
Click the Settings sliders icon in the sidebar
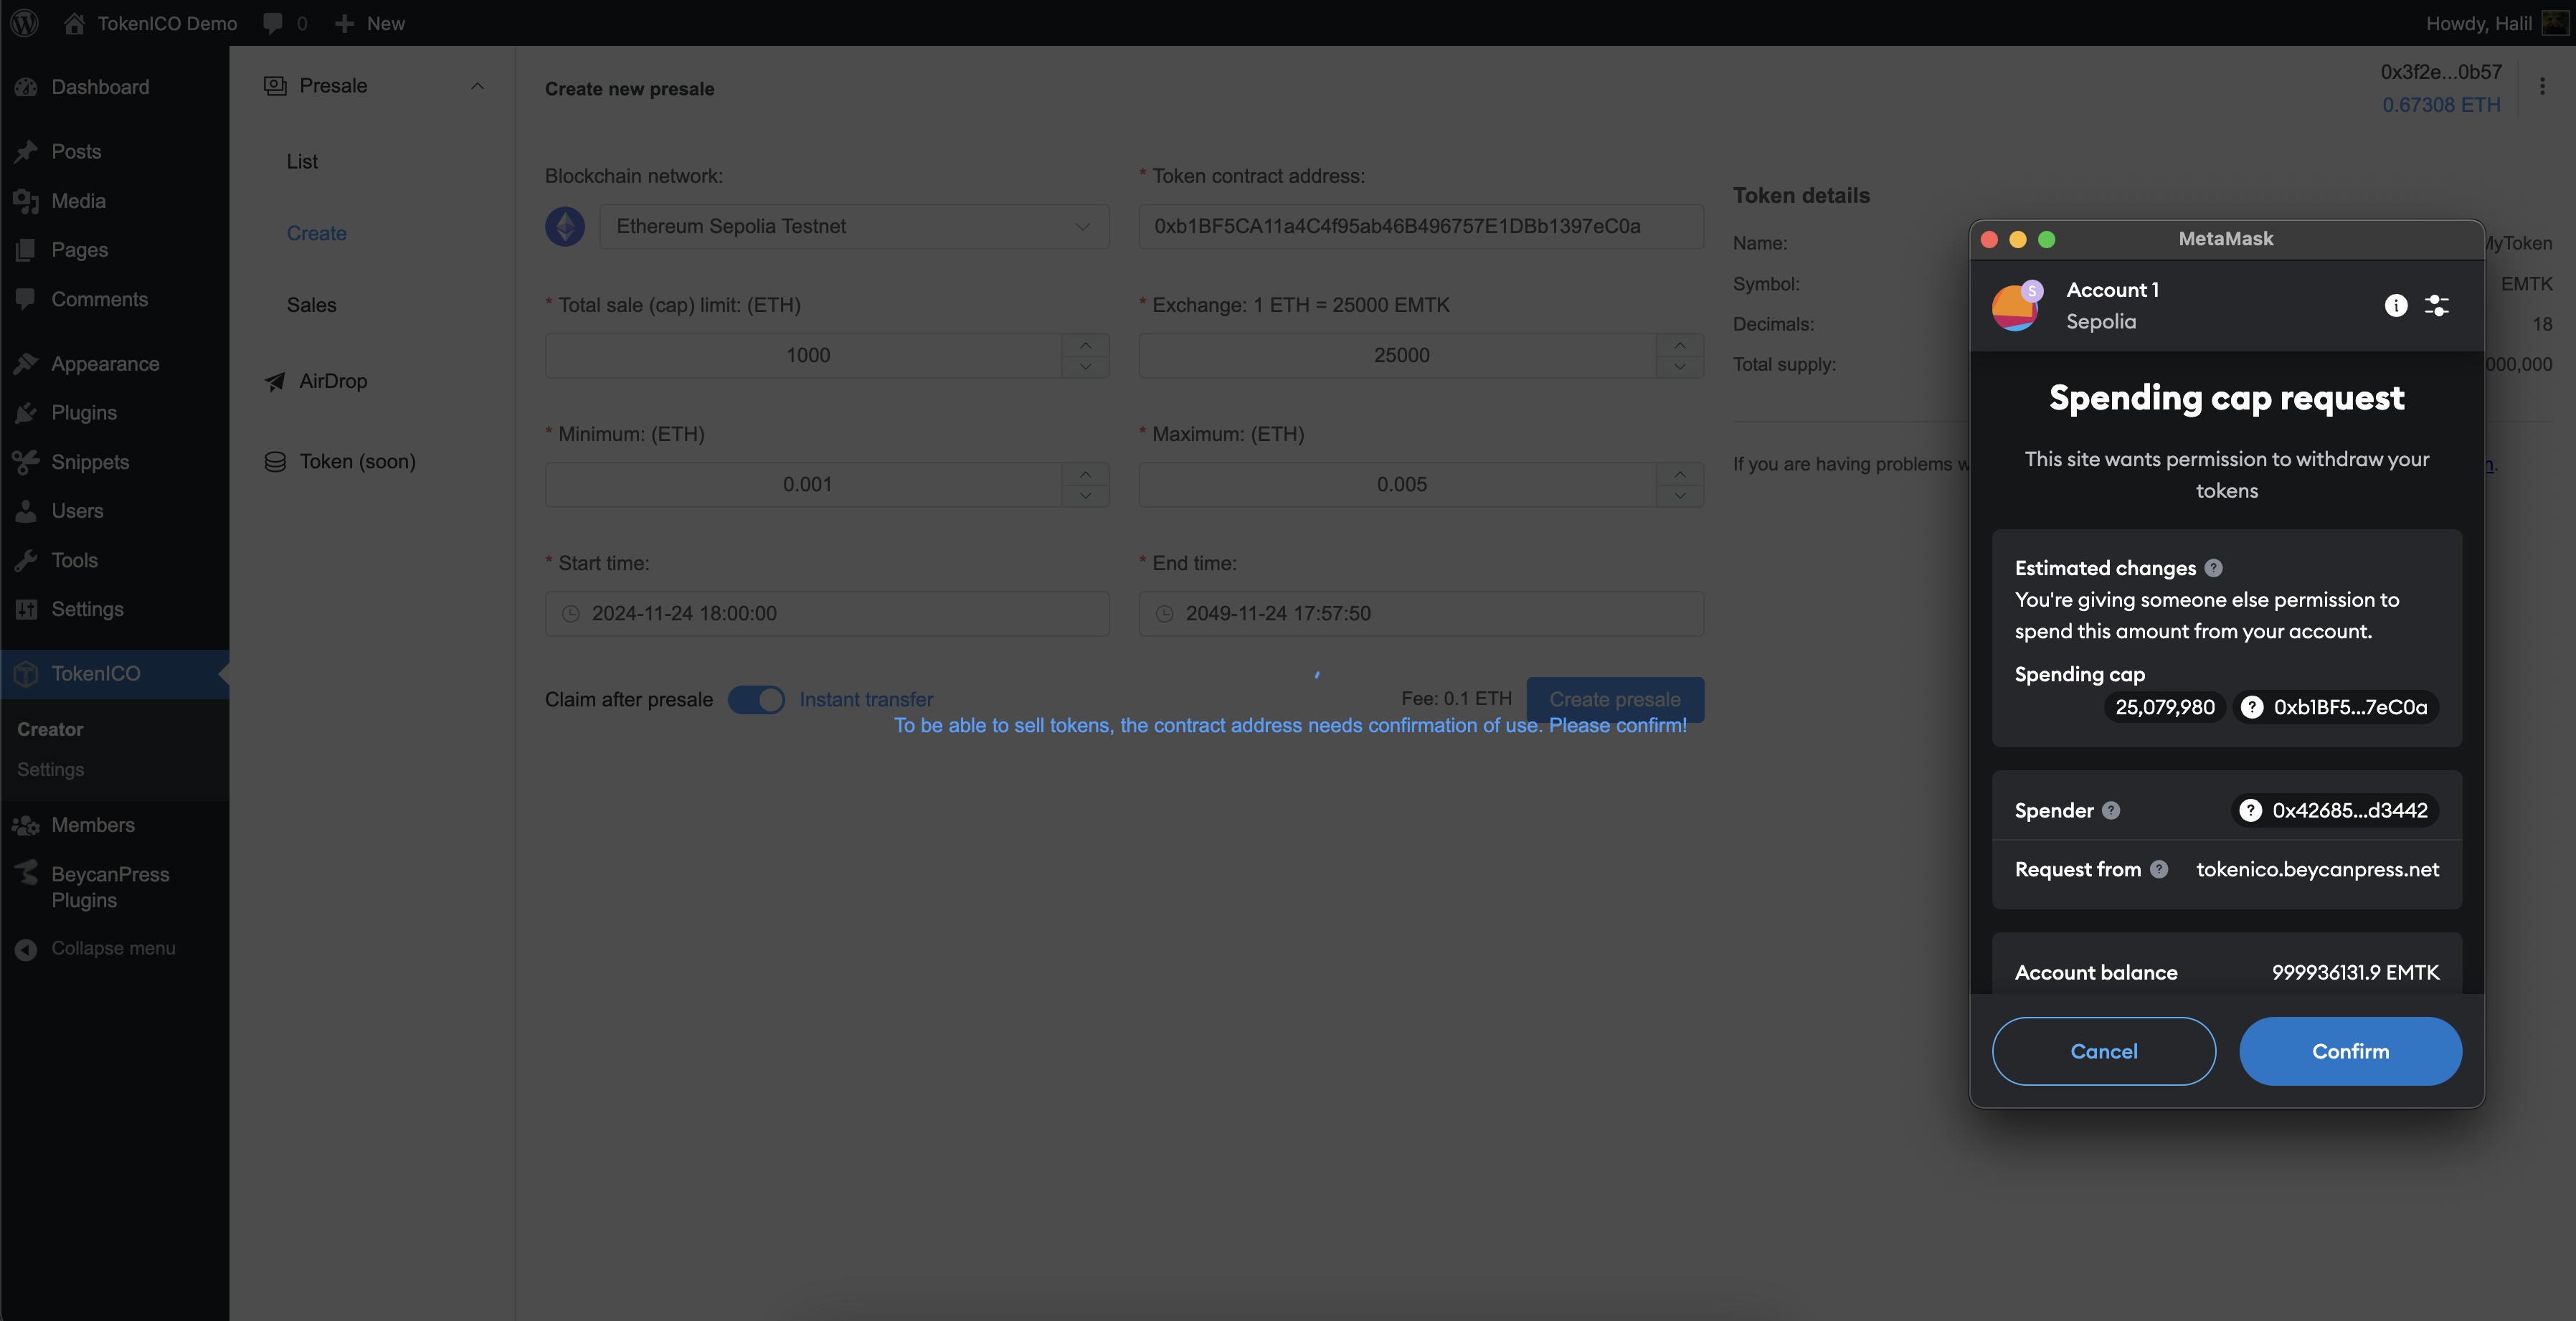(x=26, y=609)
